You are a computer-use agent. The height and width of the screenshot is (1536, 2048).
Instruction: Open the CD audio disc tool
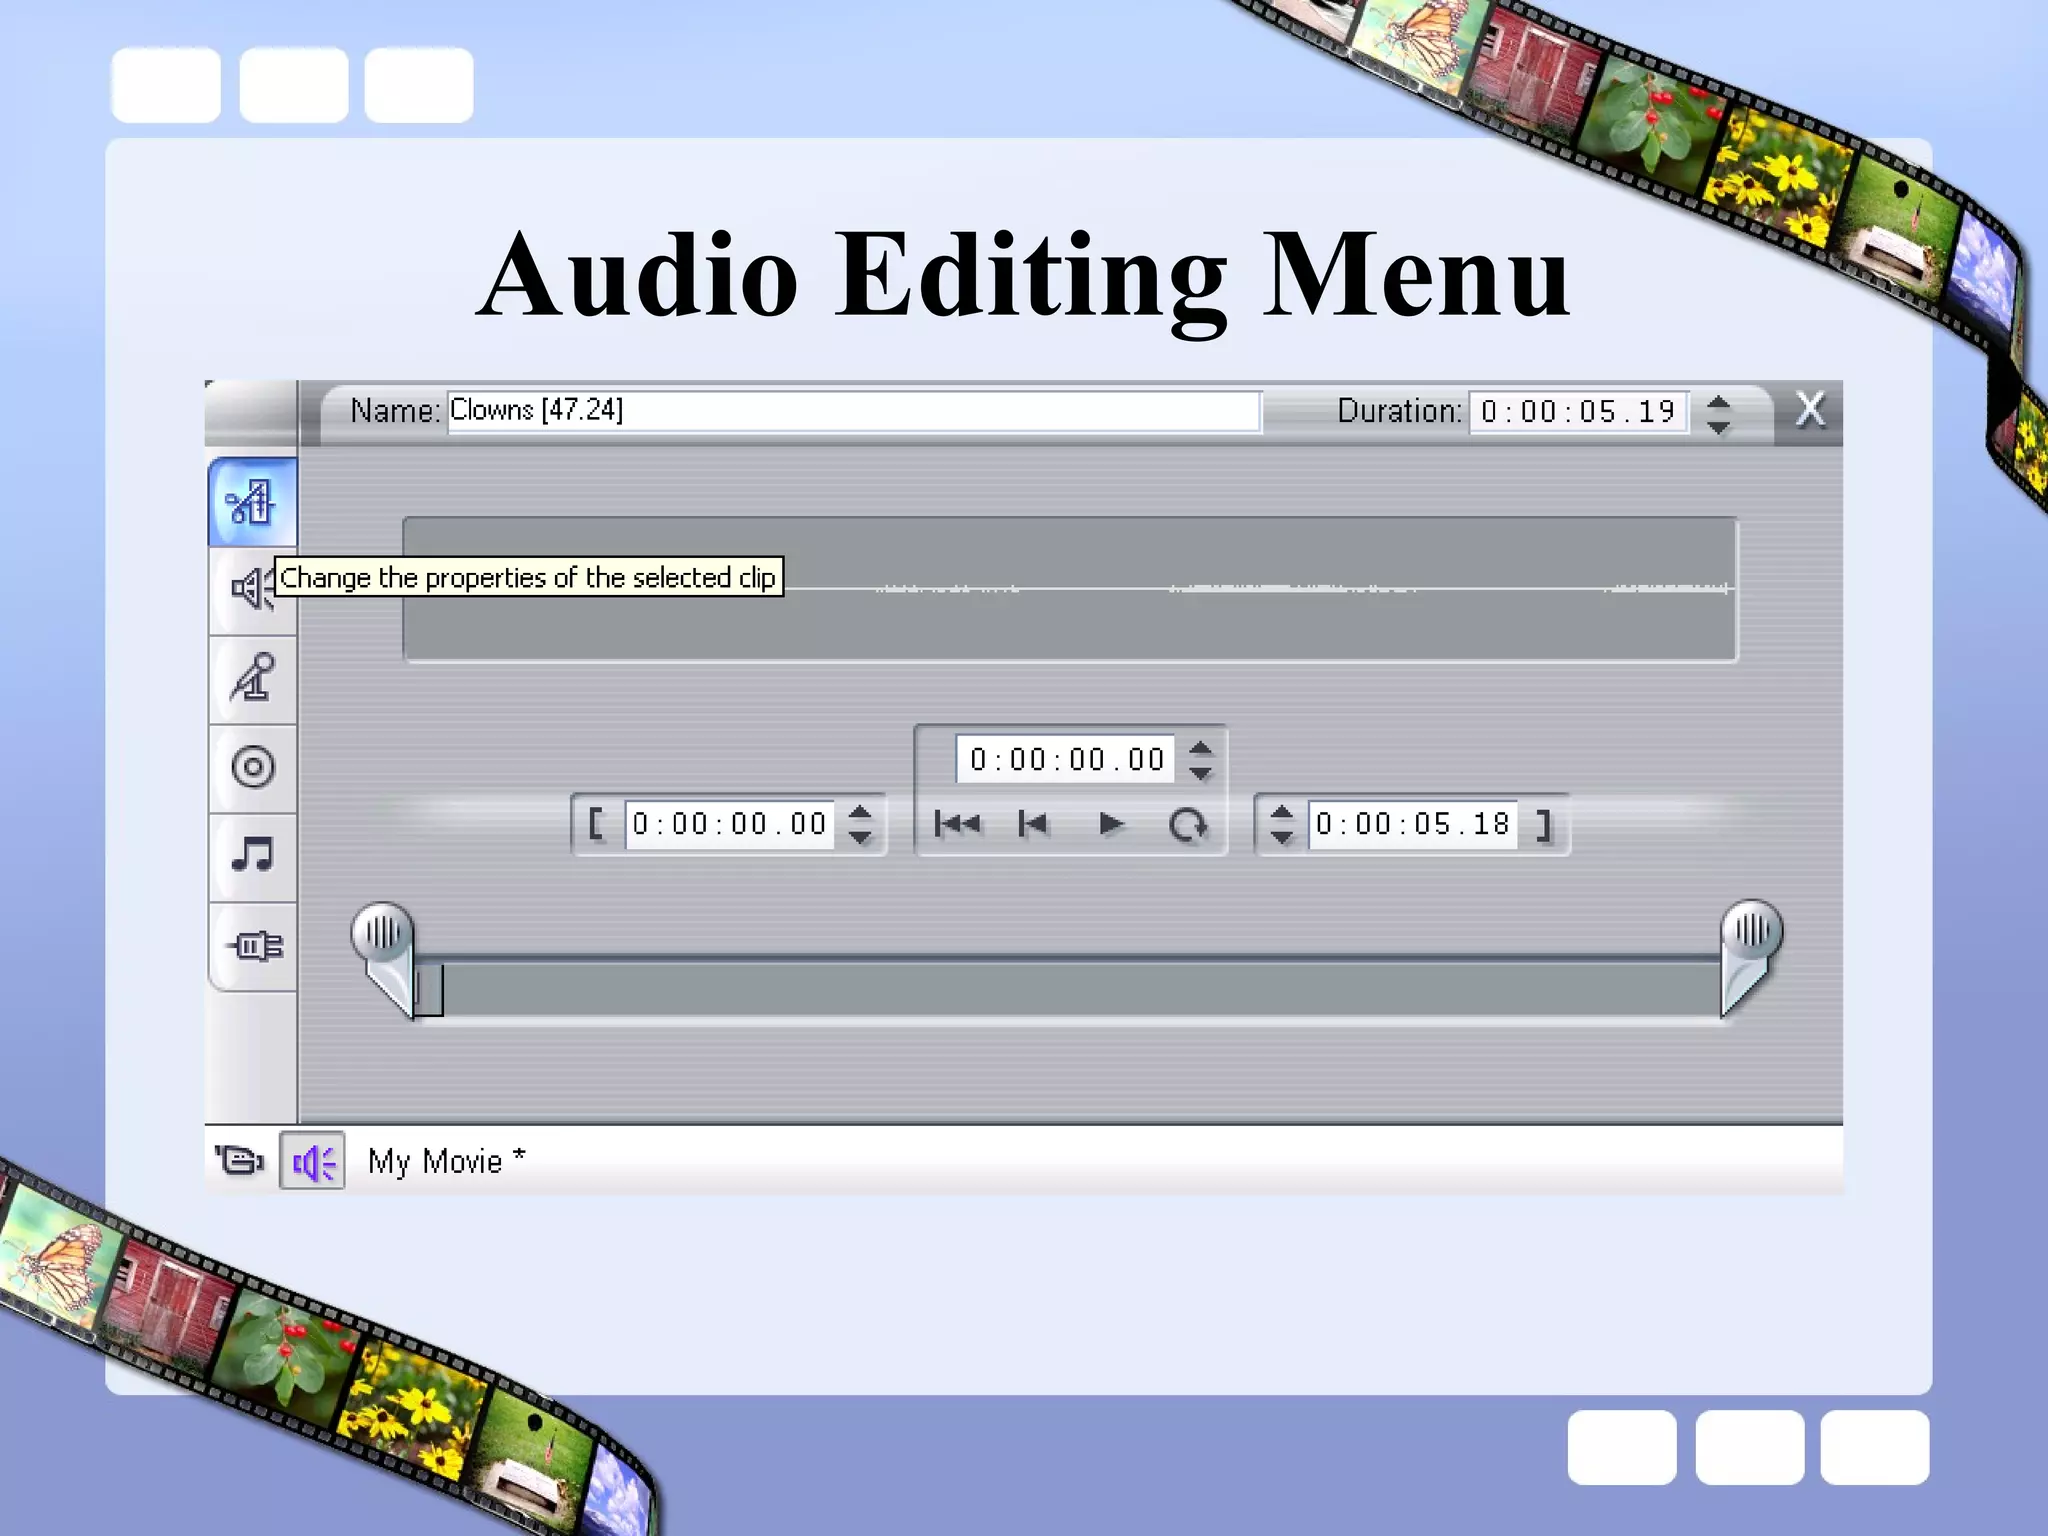252,768
